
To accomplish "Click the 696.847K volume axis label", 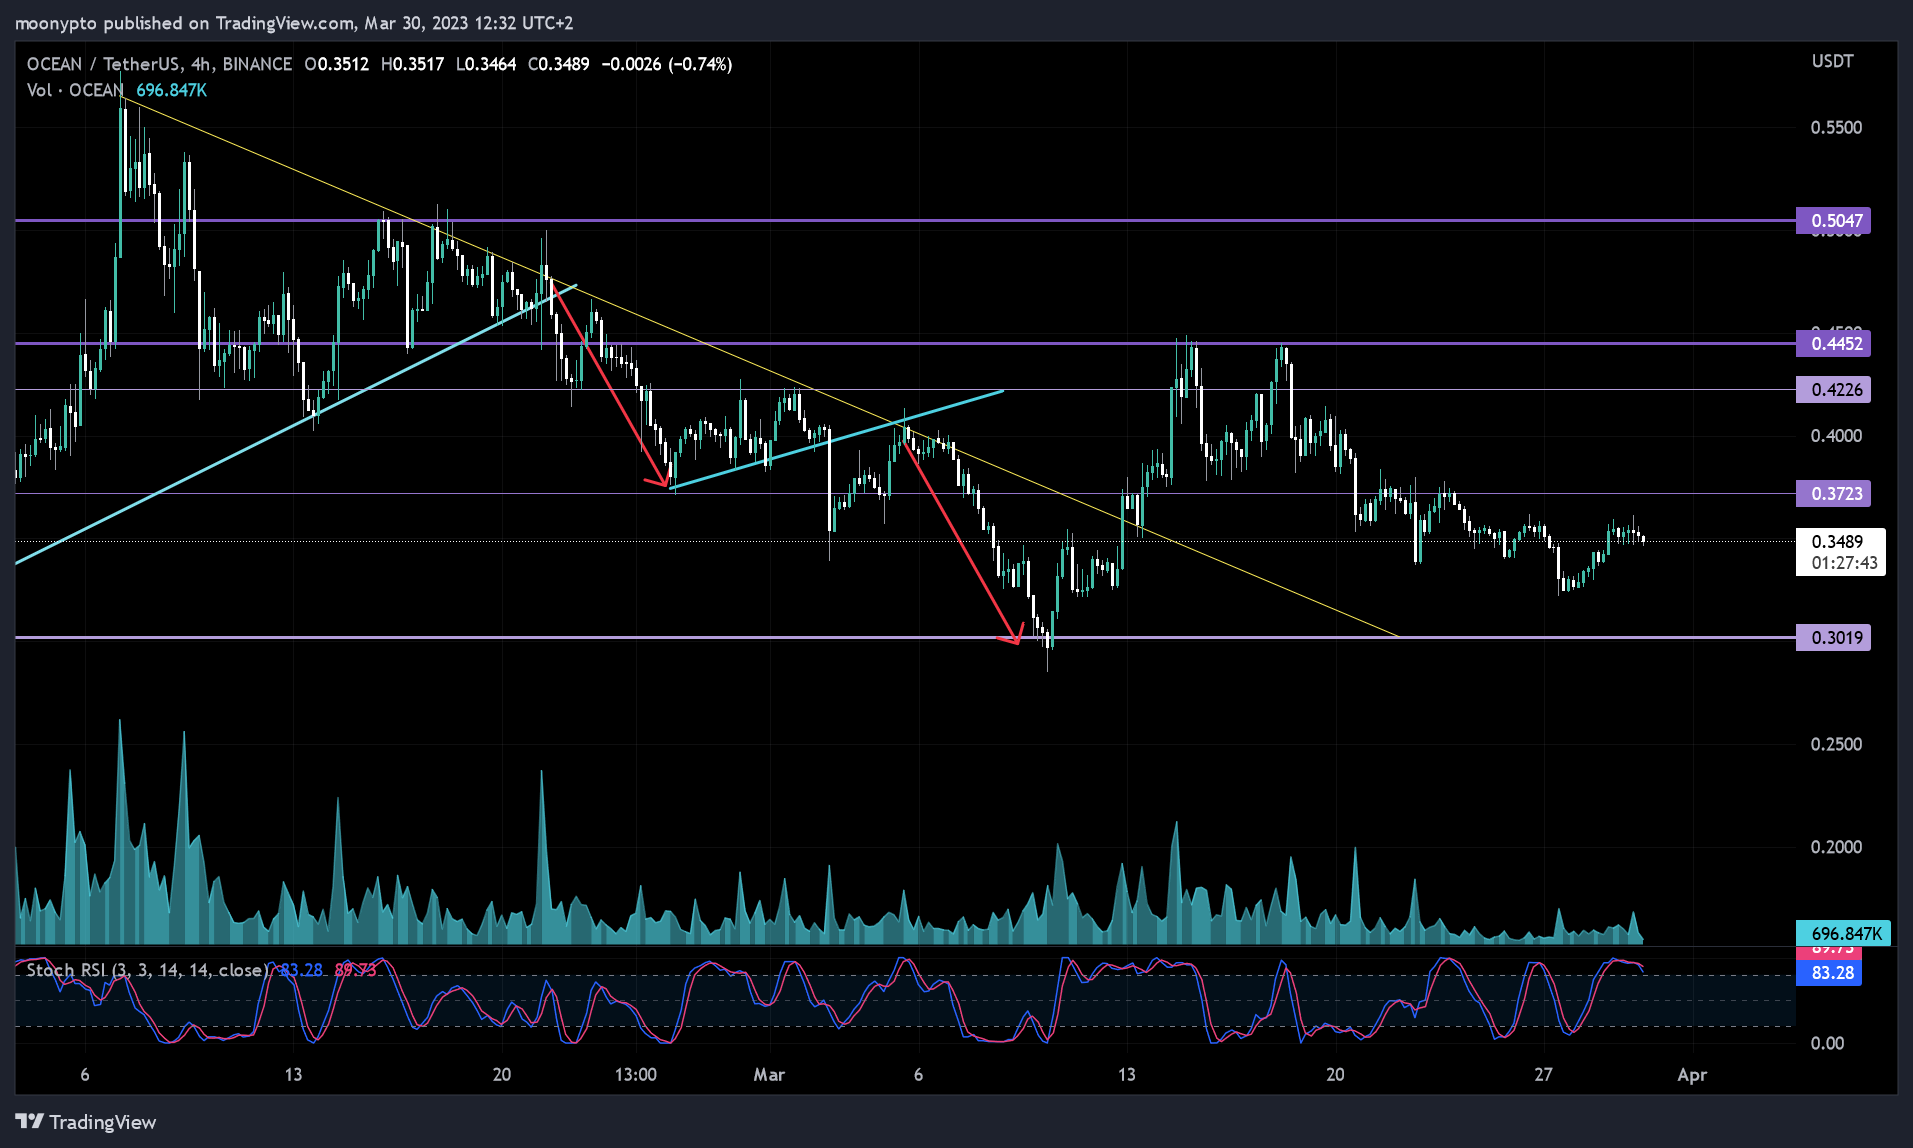I will tap(1843, 933).
